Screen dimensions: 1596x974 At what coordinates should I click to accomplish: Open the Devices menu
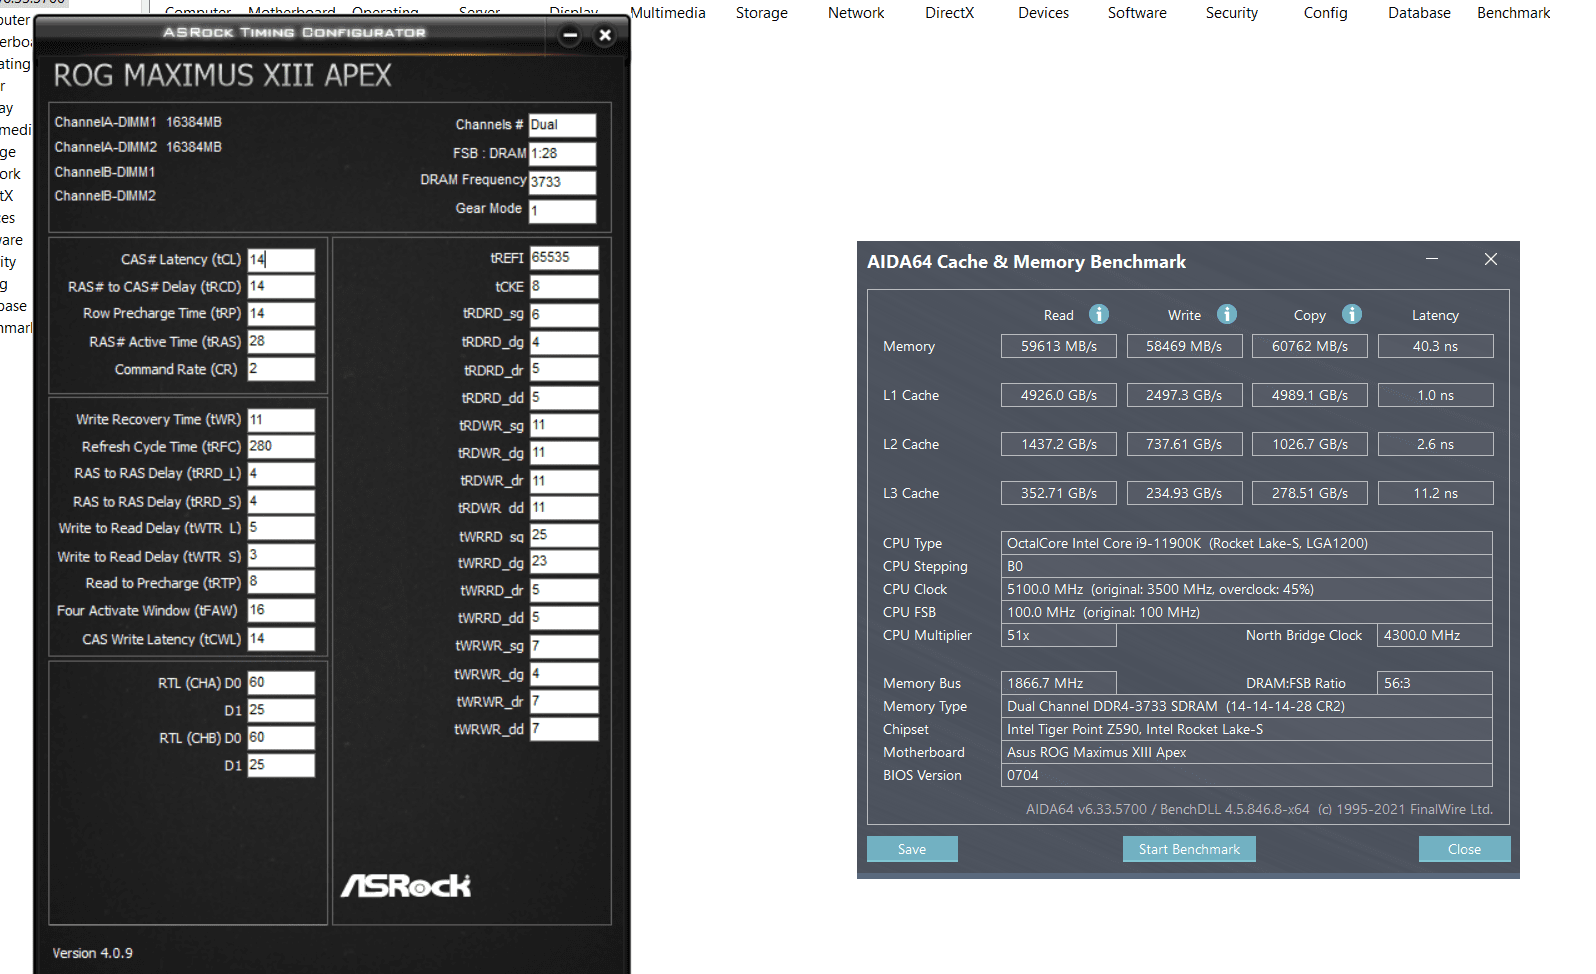pyautogui.click(x=1043, y=13)
